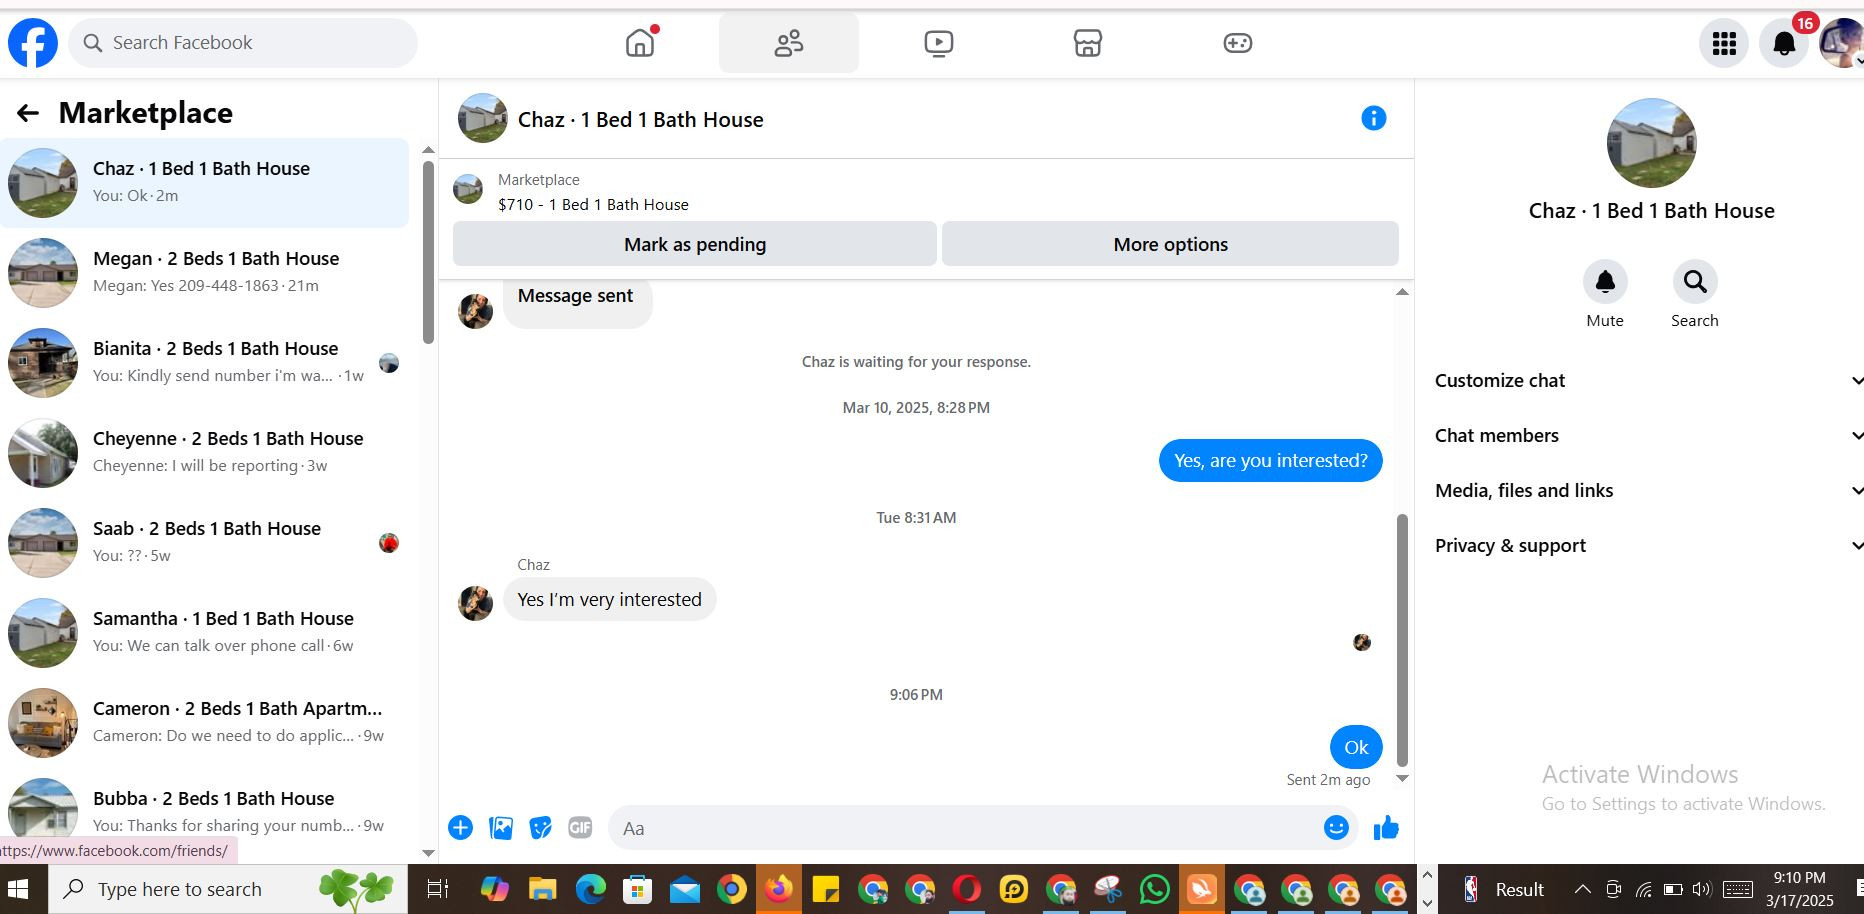Viewport: 1864px width, 914px height.
Task: Click the Search Facebook field
Action: tap(243, 43)
